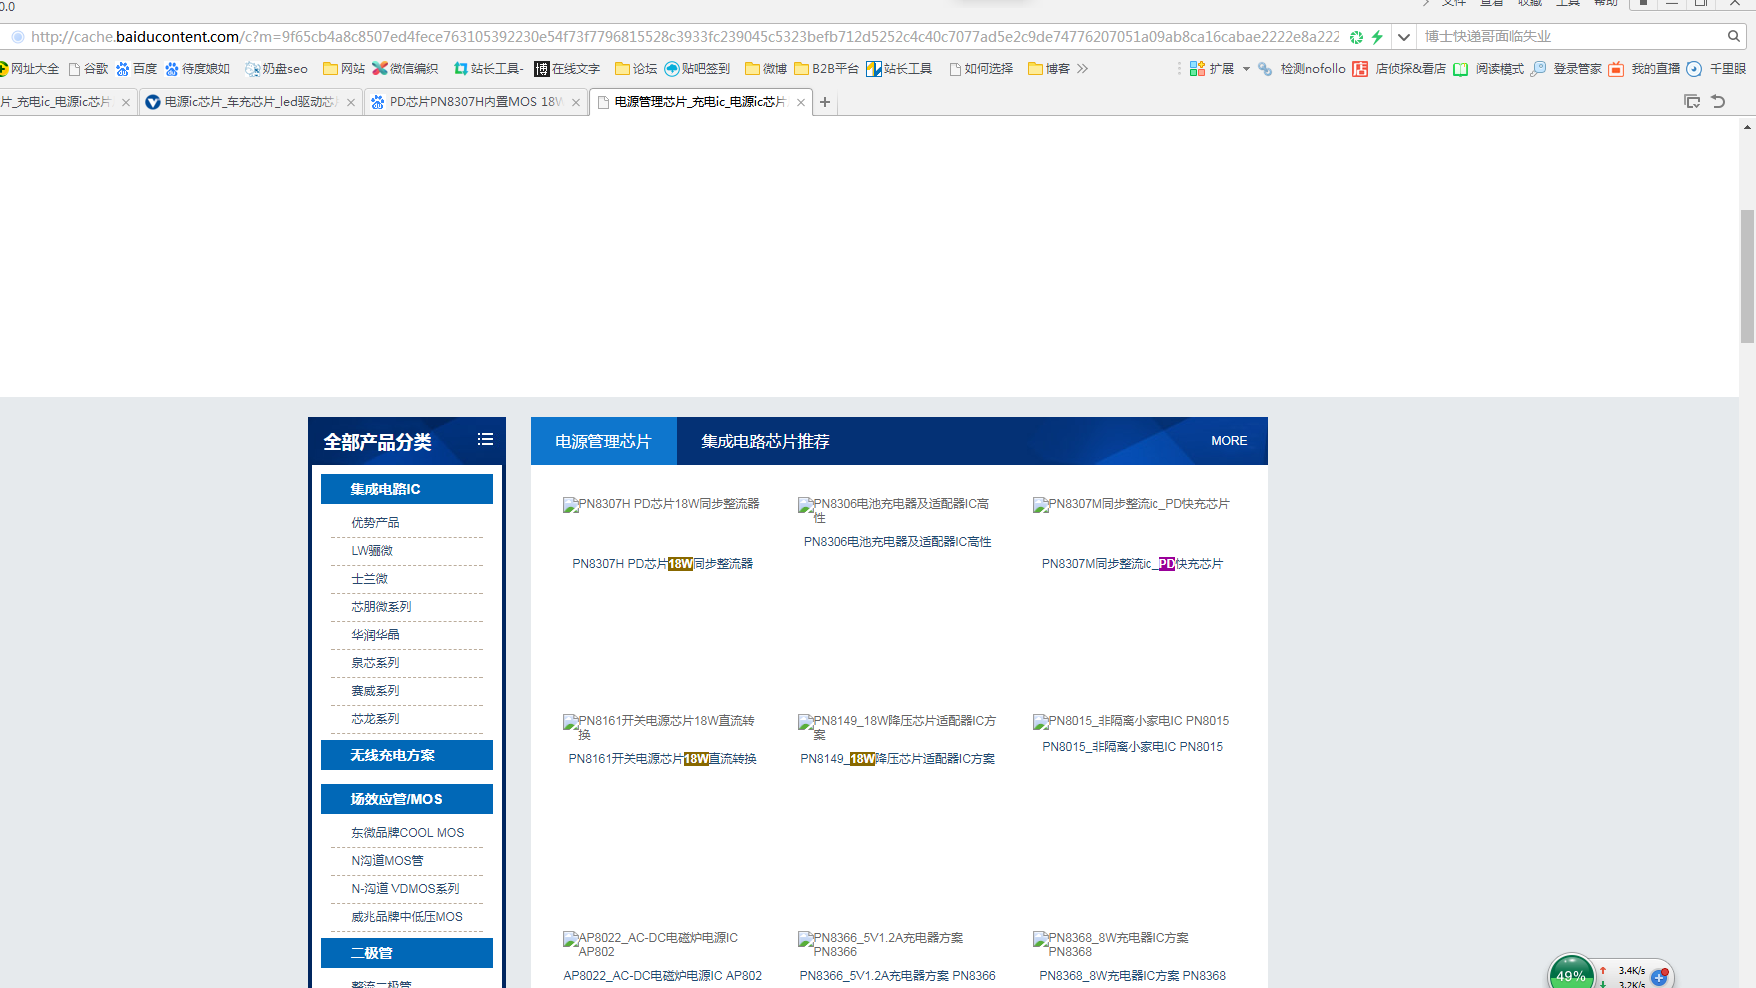Click the 检测nofollow extension icon
Screen dimensions: 1756x988
tap(1266, 69)
